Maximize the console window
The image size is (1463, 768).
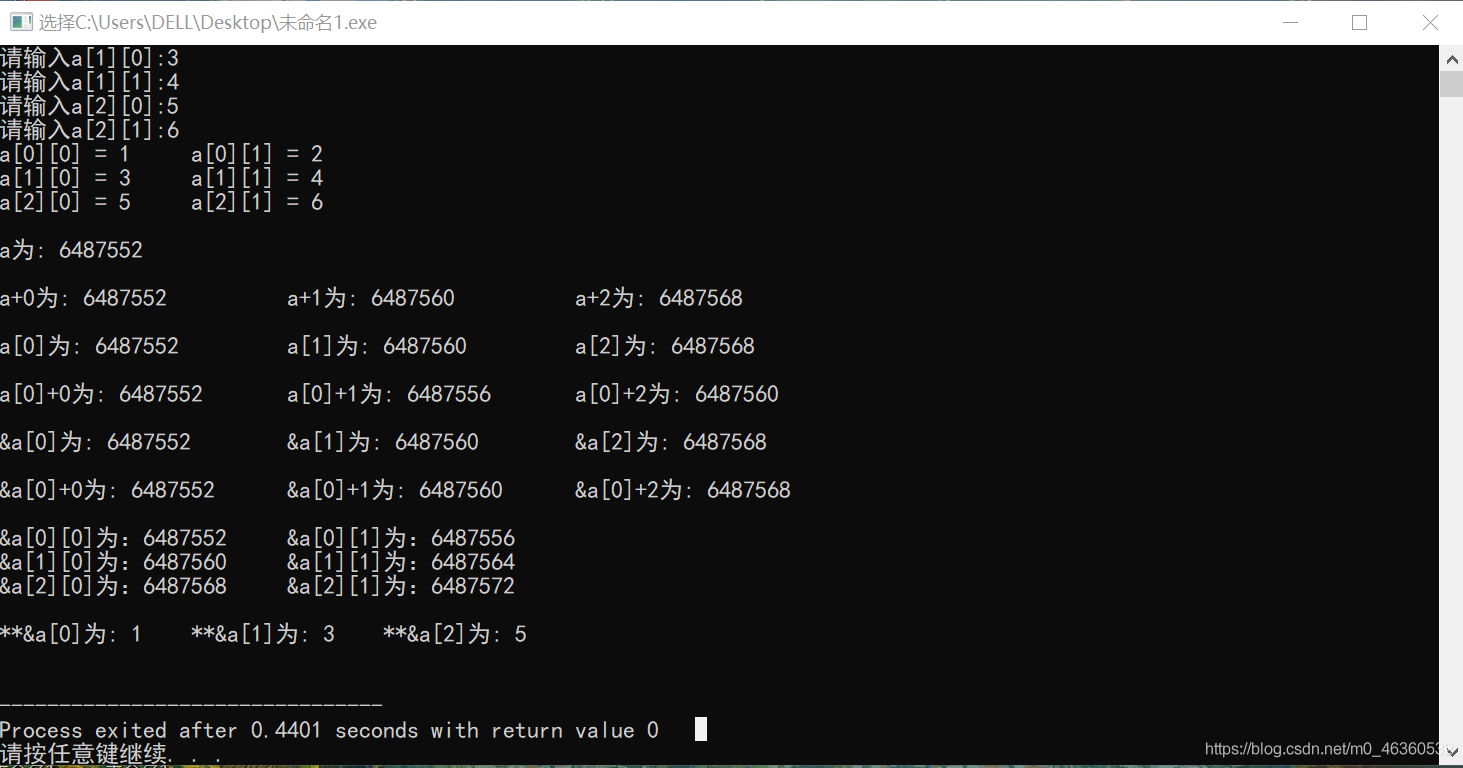click(1359, 22)
